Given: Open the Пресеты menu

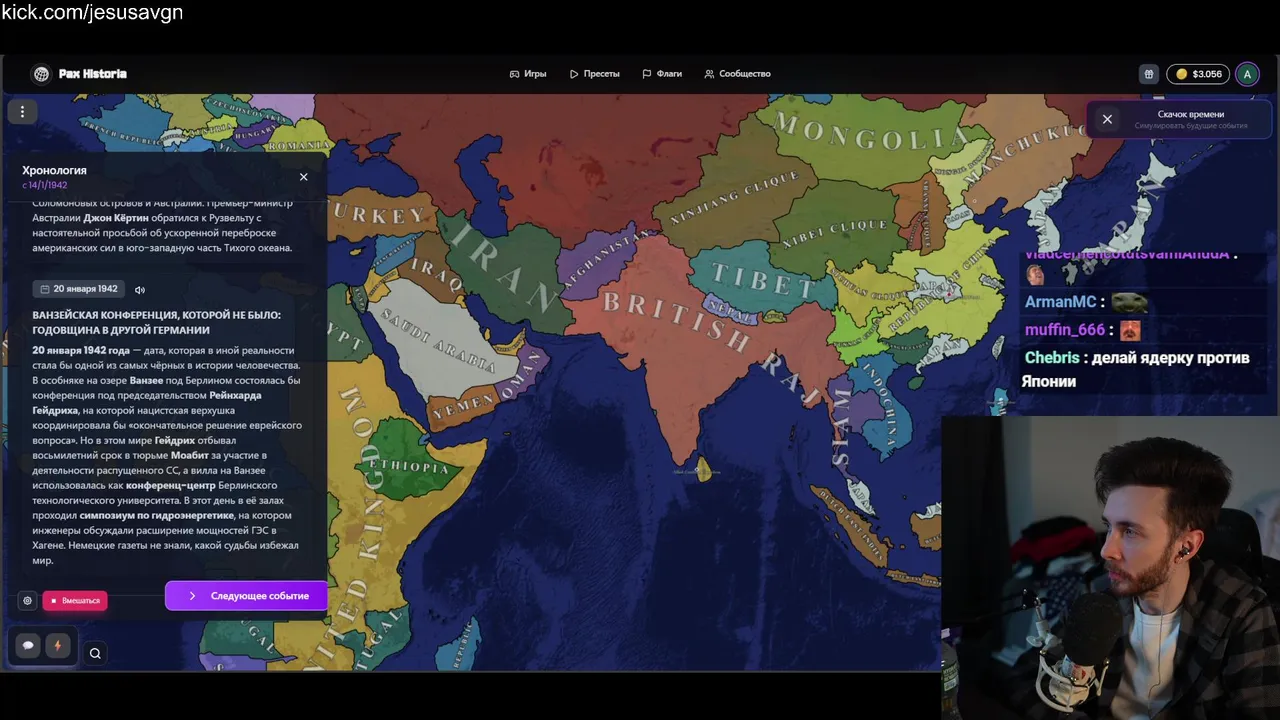Looking at the screenshot, I should (595, 74).
